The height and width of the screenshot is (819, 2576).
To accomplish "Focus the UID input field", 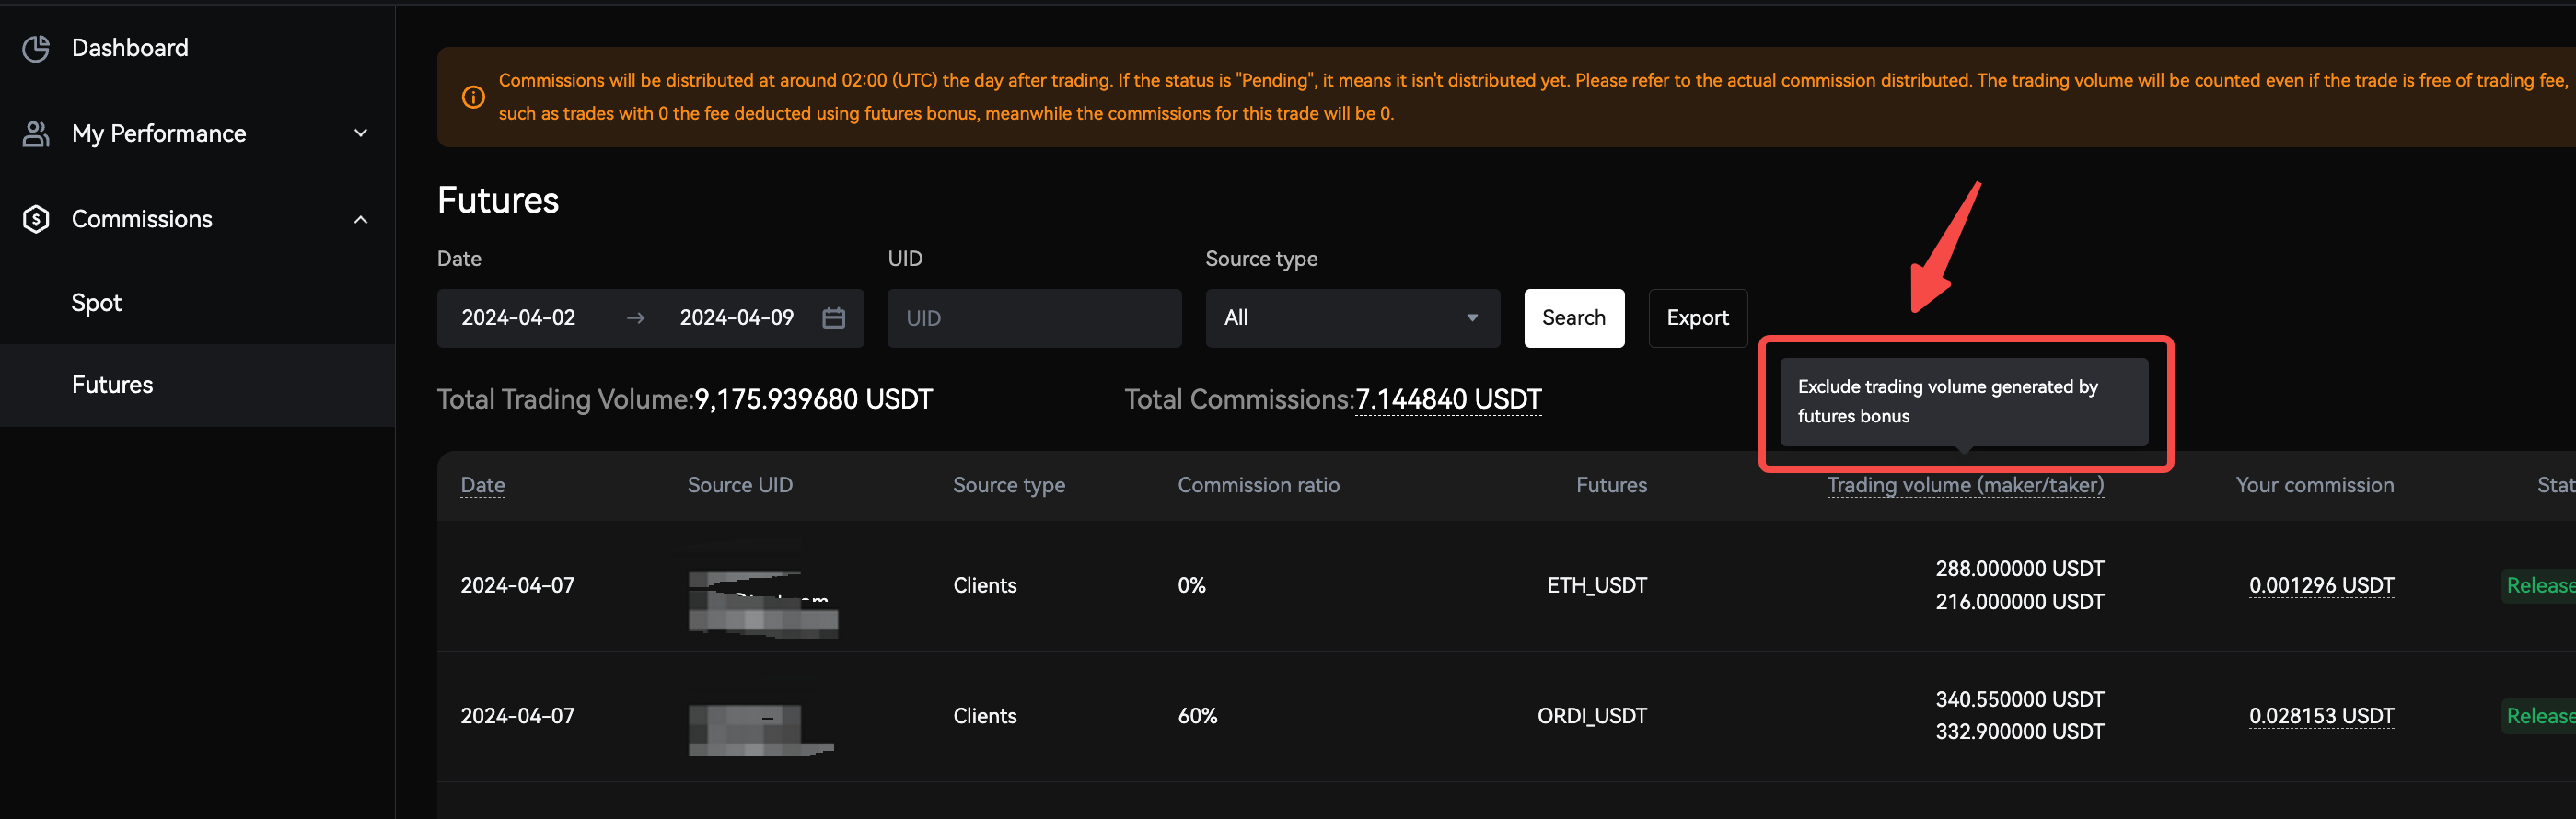I will coord(1033,318).
